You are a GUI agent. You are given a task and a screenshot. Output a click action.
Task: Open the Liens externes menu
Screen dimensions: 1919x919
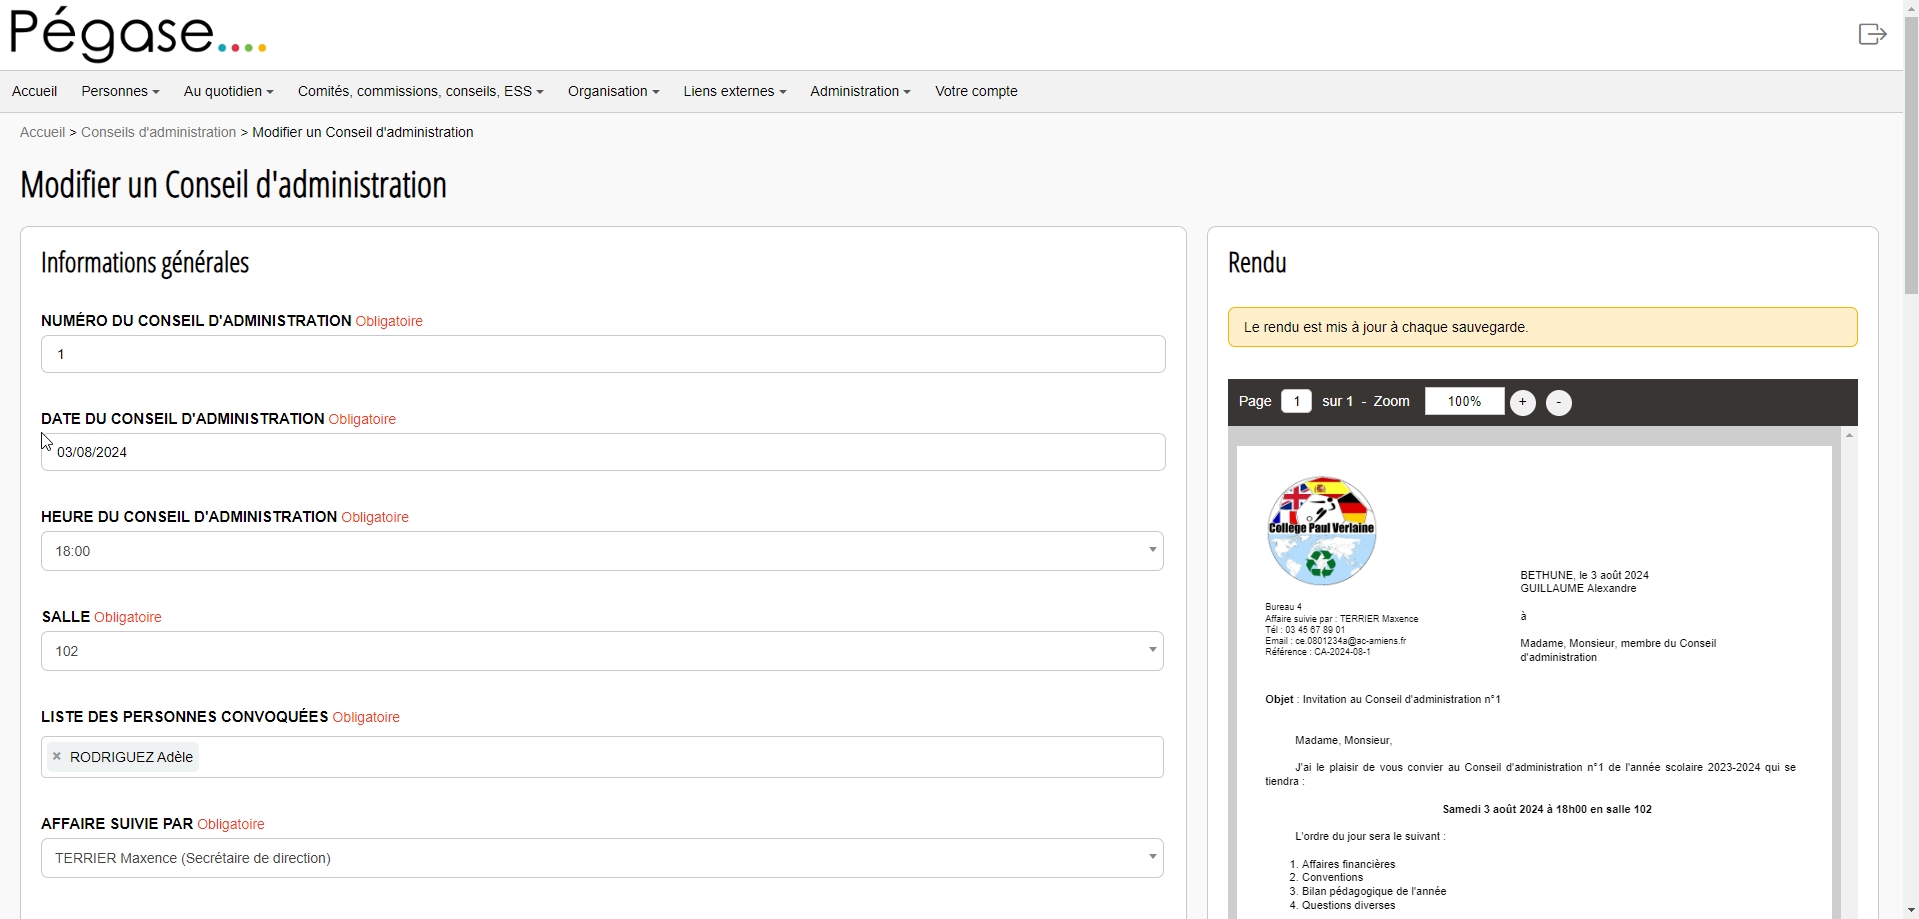(734, 91)
